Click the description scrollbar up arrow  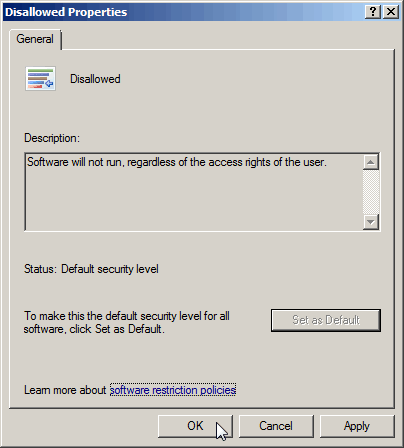tap(371, 162)
